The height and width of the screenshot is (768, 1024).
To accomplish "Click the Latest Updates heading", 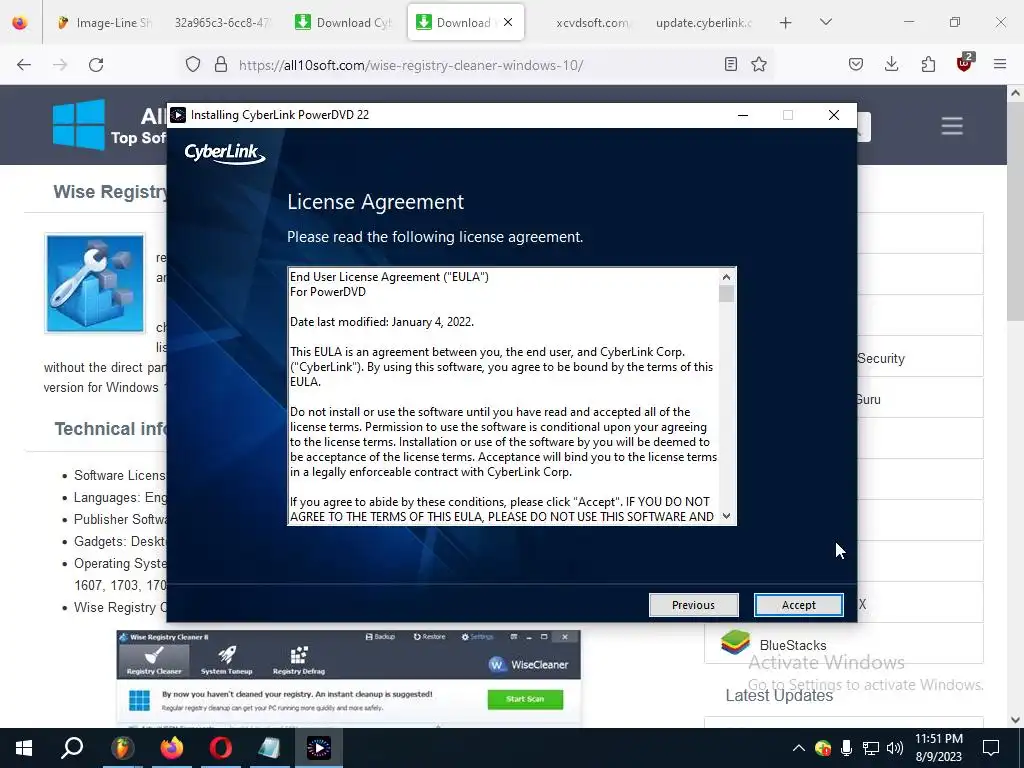I will (779, 696).
